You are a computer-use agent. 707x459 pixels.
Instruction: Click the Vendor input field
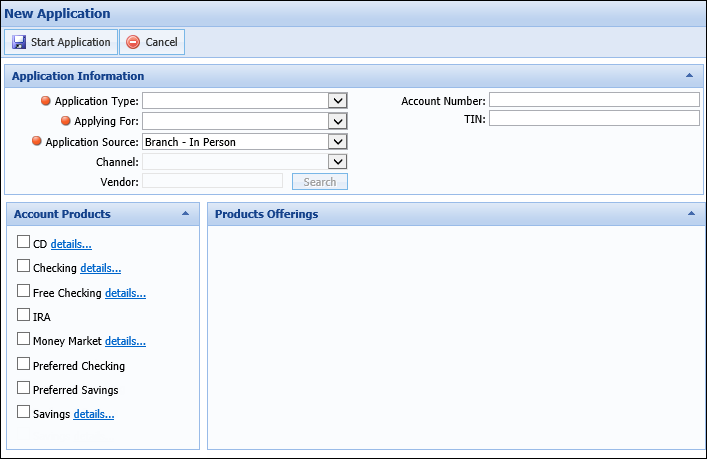click(x=212, y=181)
